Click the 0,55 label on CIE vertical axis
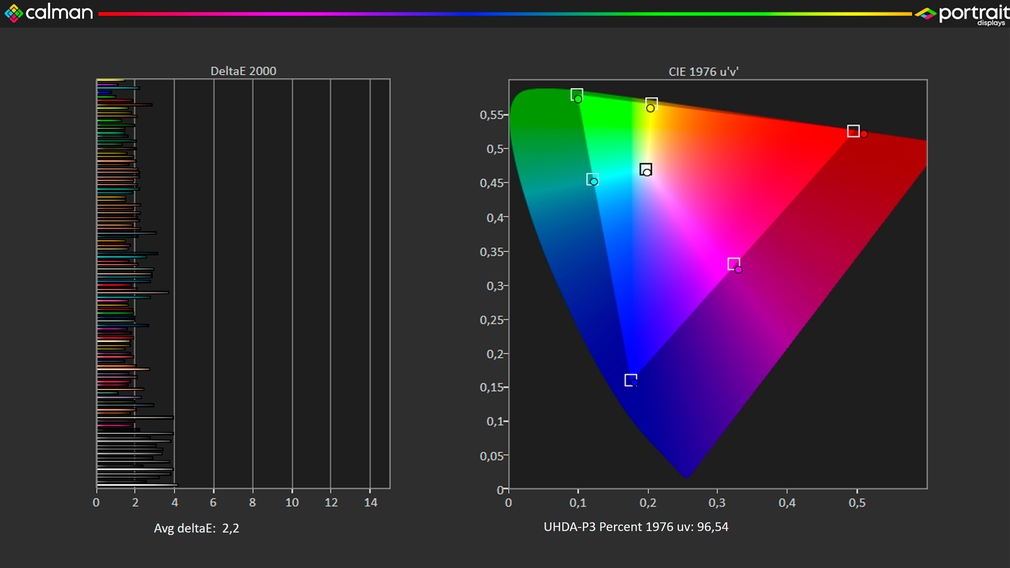This screenshot has height=568, width=1010. [x=491, y=115]
